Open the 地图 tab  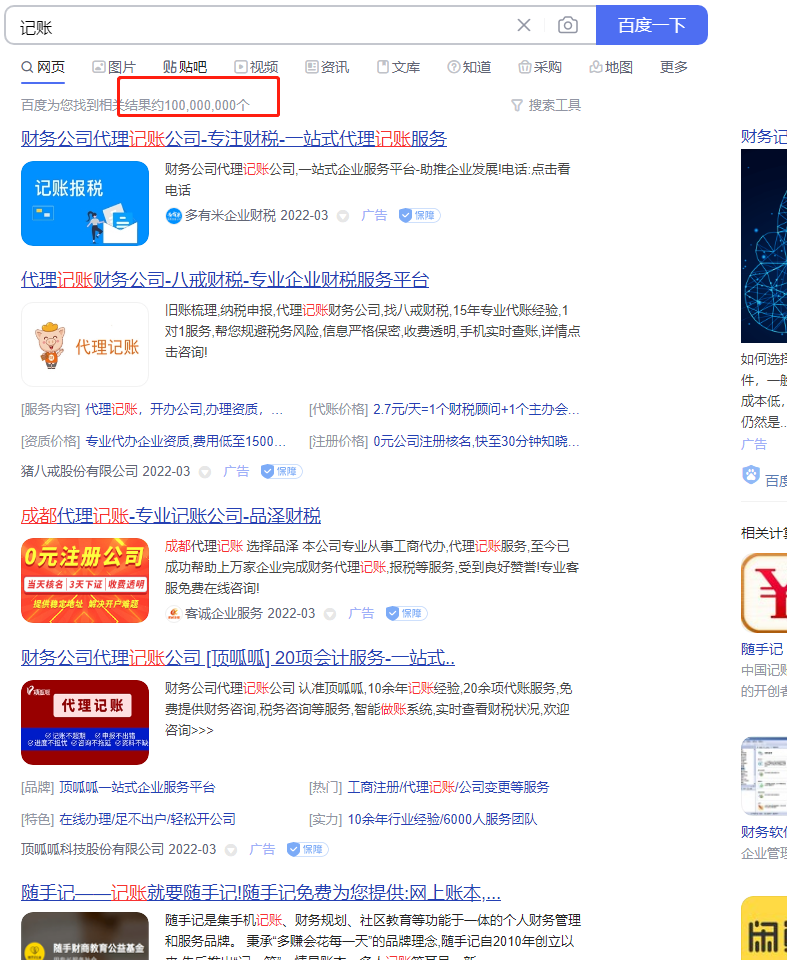coord(611,67)
